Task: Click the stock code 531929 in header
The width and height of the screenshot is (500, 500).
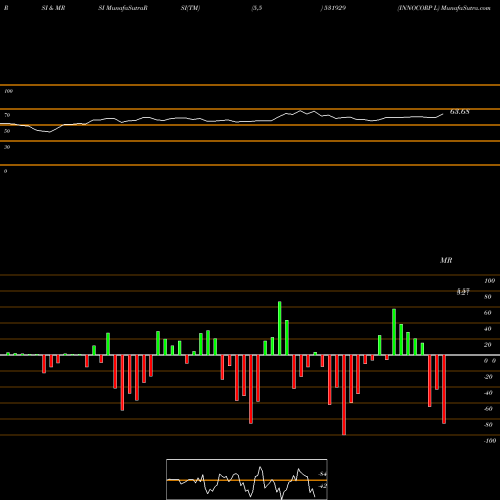Action: click(334, 8)
